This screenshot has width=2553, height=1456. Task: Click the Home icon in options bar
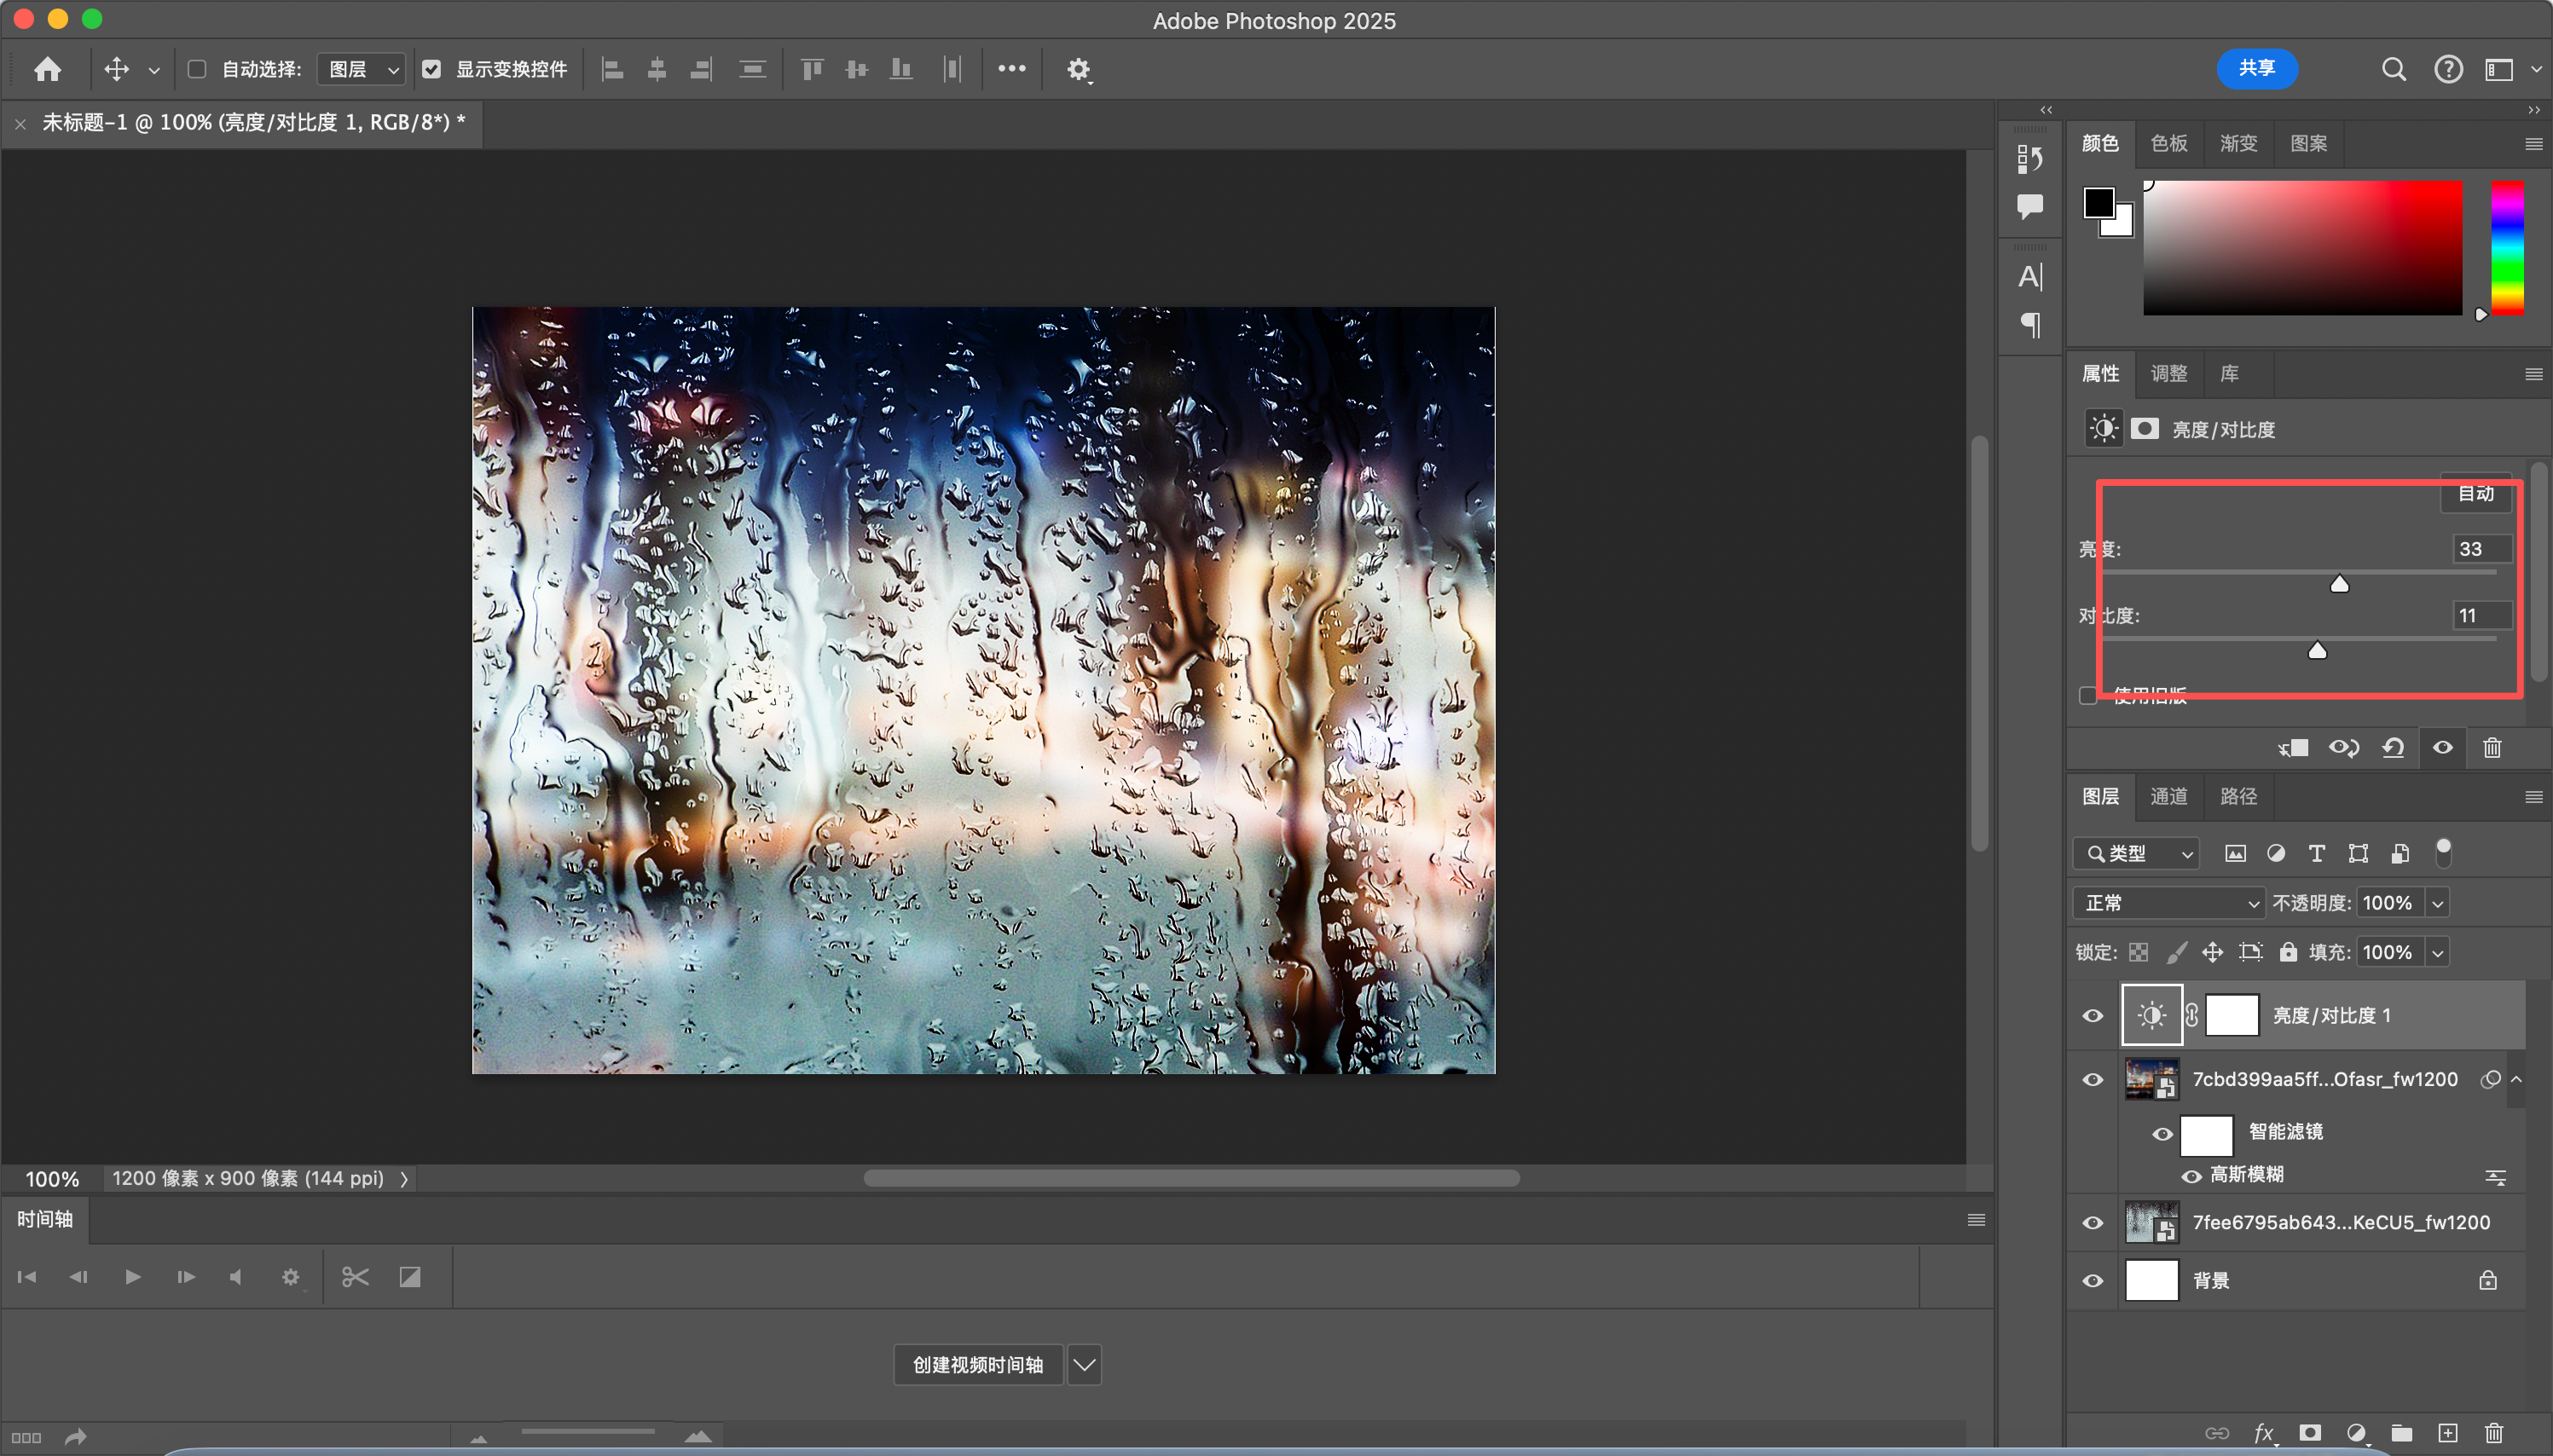(47, 69)
